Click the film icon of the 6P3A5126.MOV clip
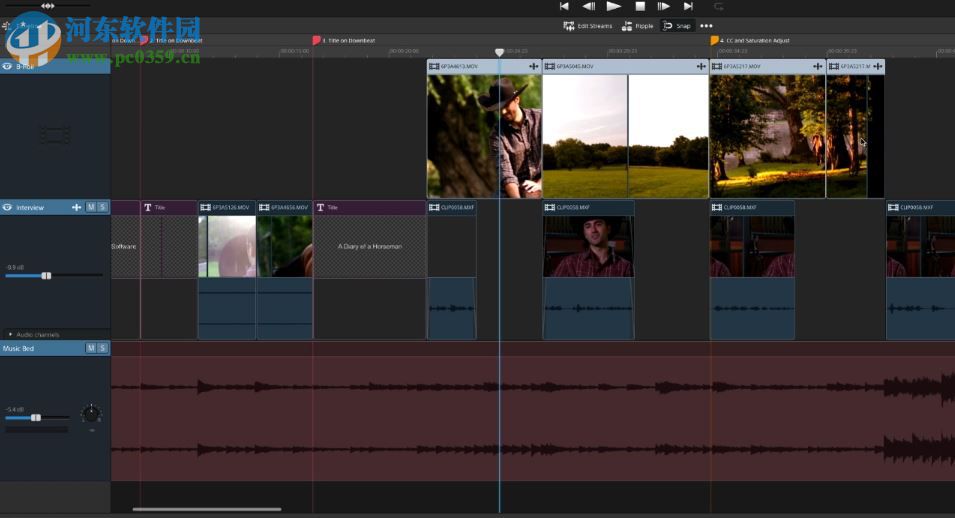Screen dimensions: 955x518 click(x=206, y=207)
